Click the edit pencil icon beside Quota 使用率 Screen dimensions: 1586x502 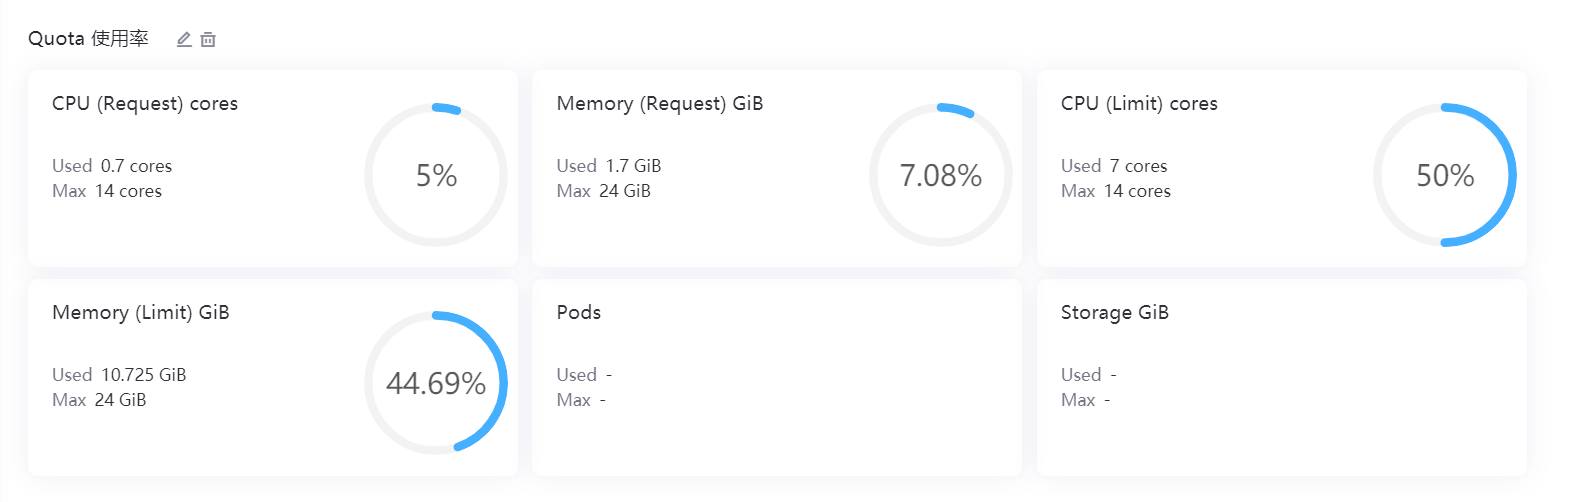point(184,39)
